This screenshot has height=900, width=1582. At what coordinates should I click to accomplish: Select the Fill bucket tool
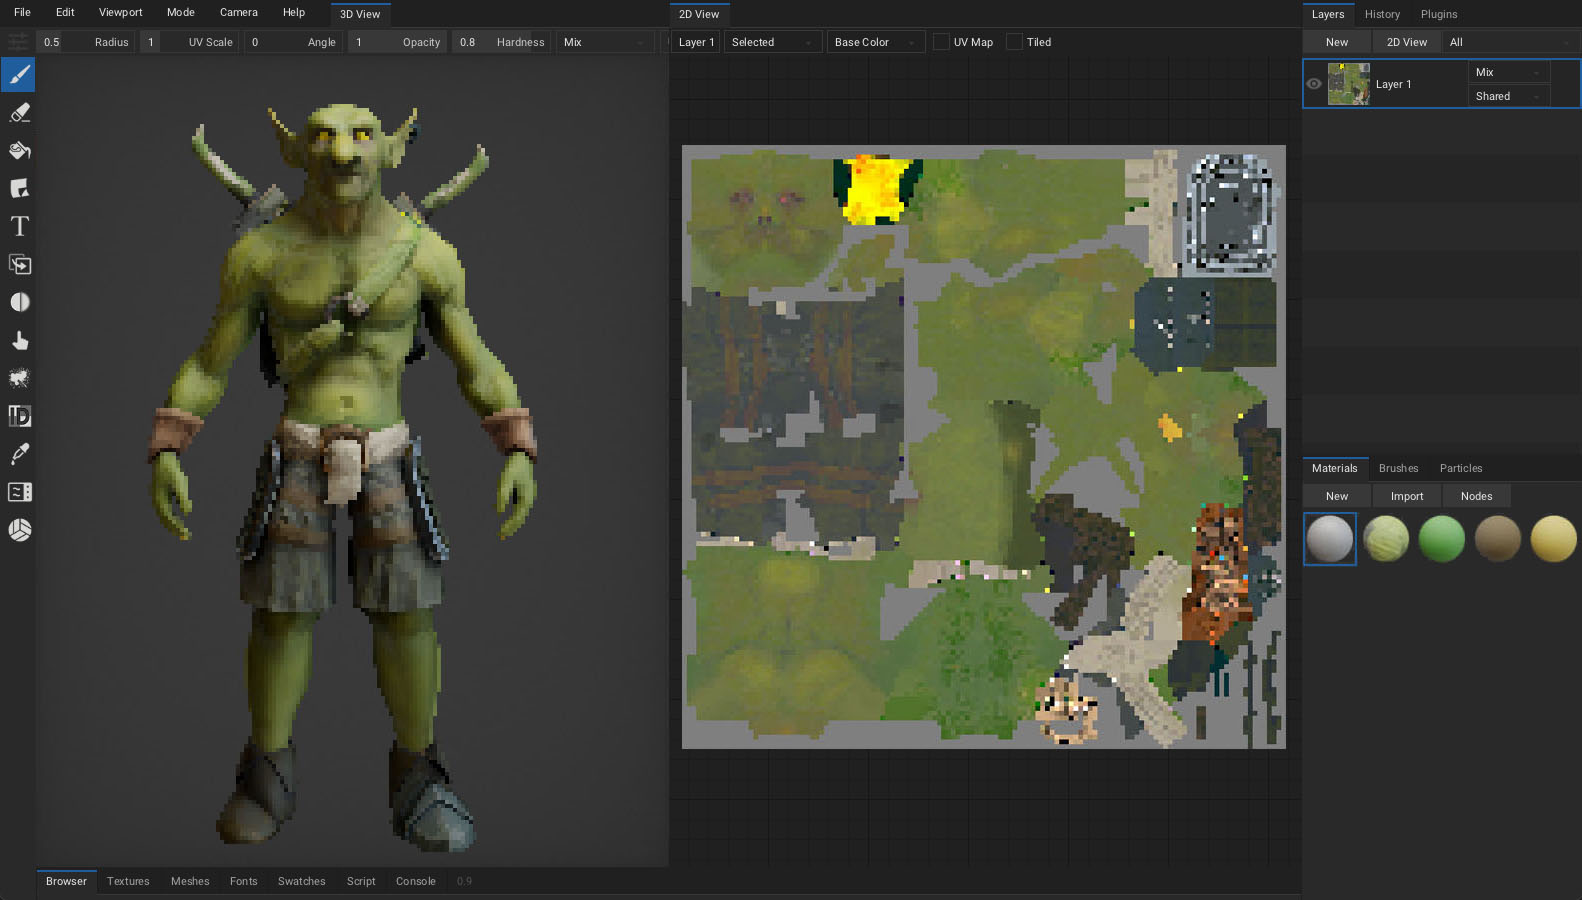click(x=19, y=151)
